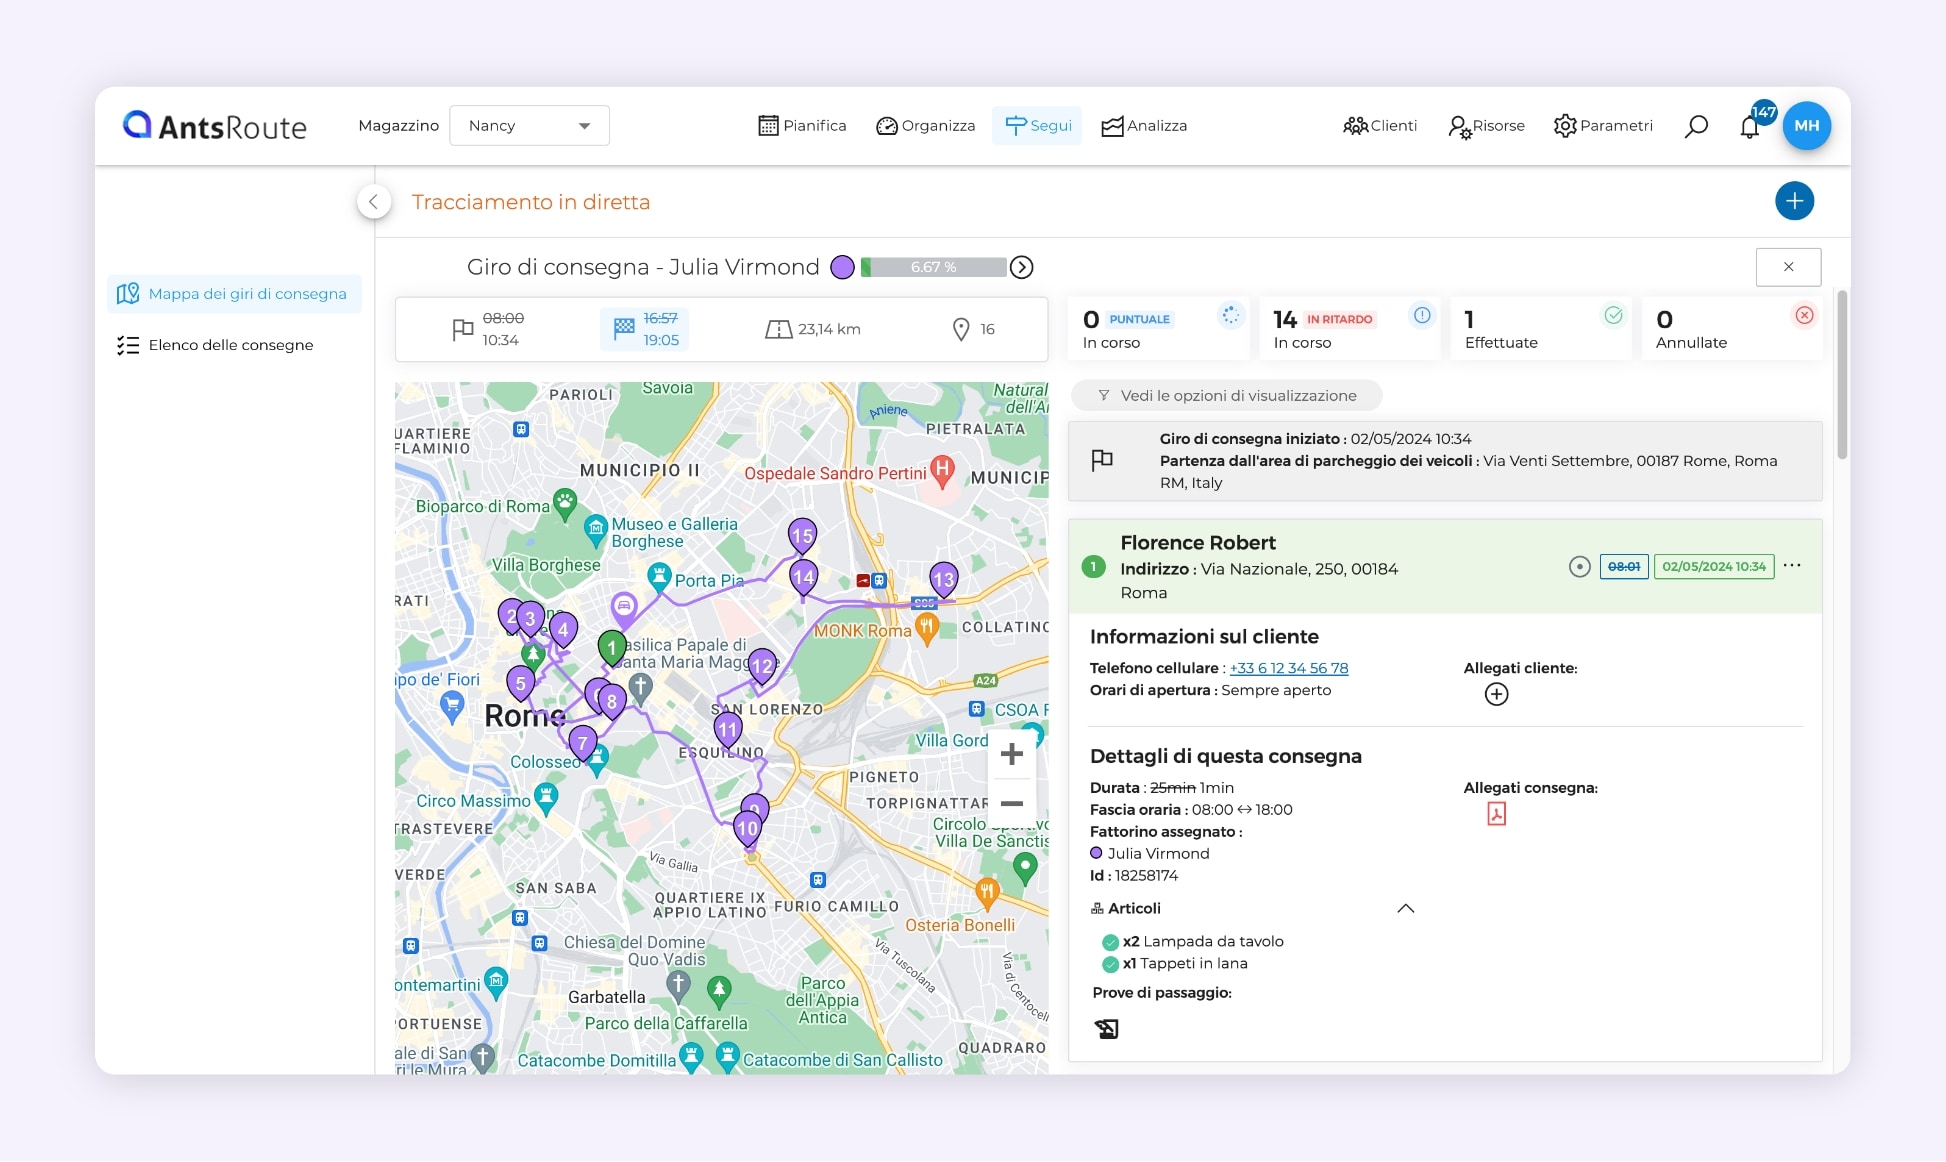Create a new item with the orange plus button
Image resolution: width=1946 pixels, height=1162 pixels.
1795,201
